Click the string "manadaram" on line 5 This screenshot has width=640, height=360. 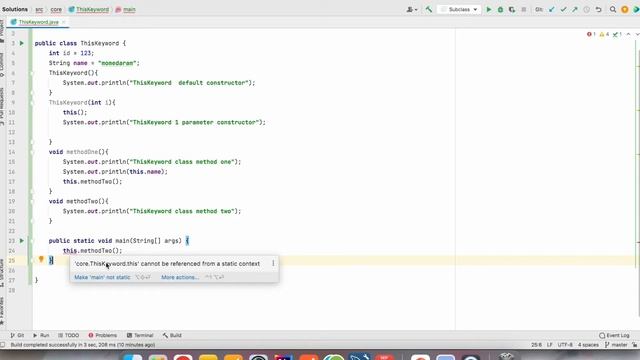click(117, 63)
